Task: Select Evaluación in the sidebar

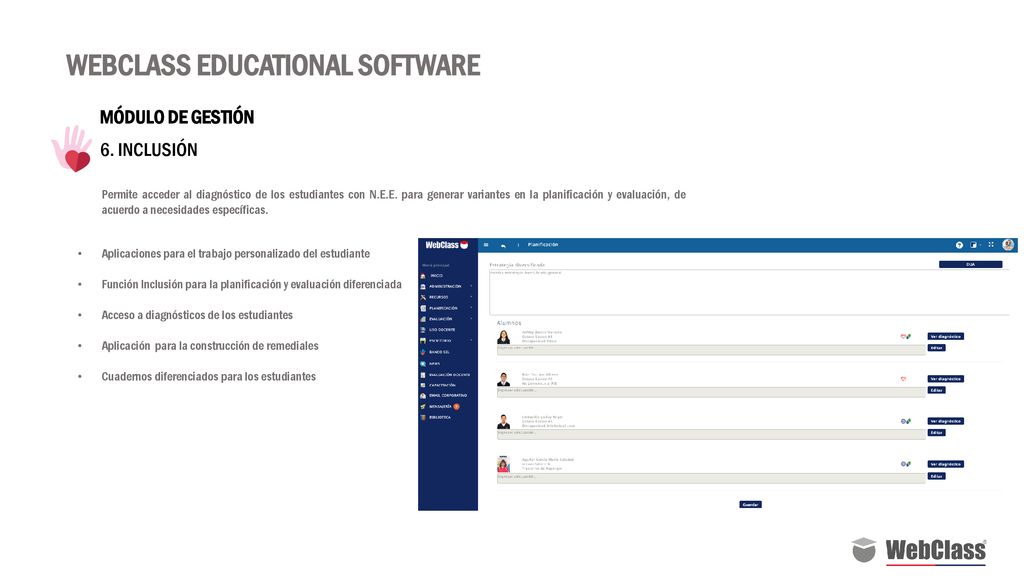Action: click(x=440, y=319)
